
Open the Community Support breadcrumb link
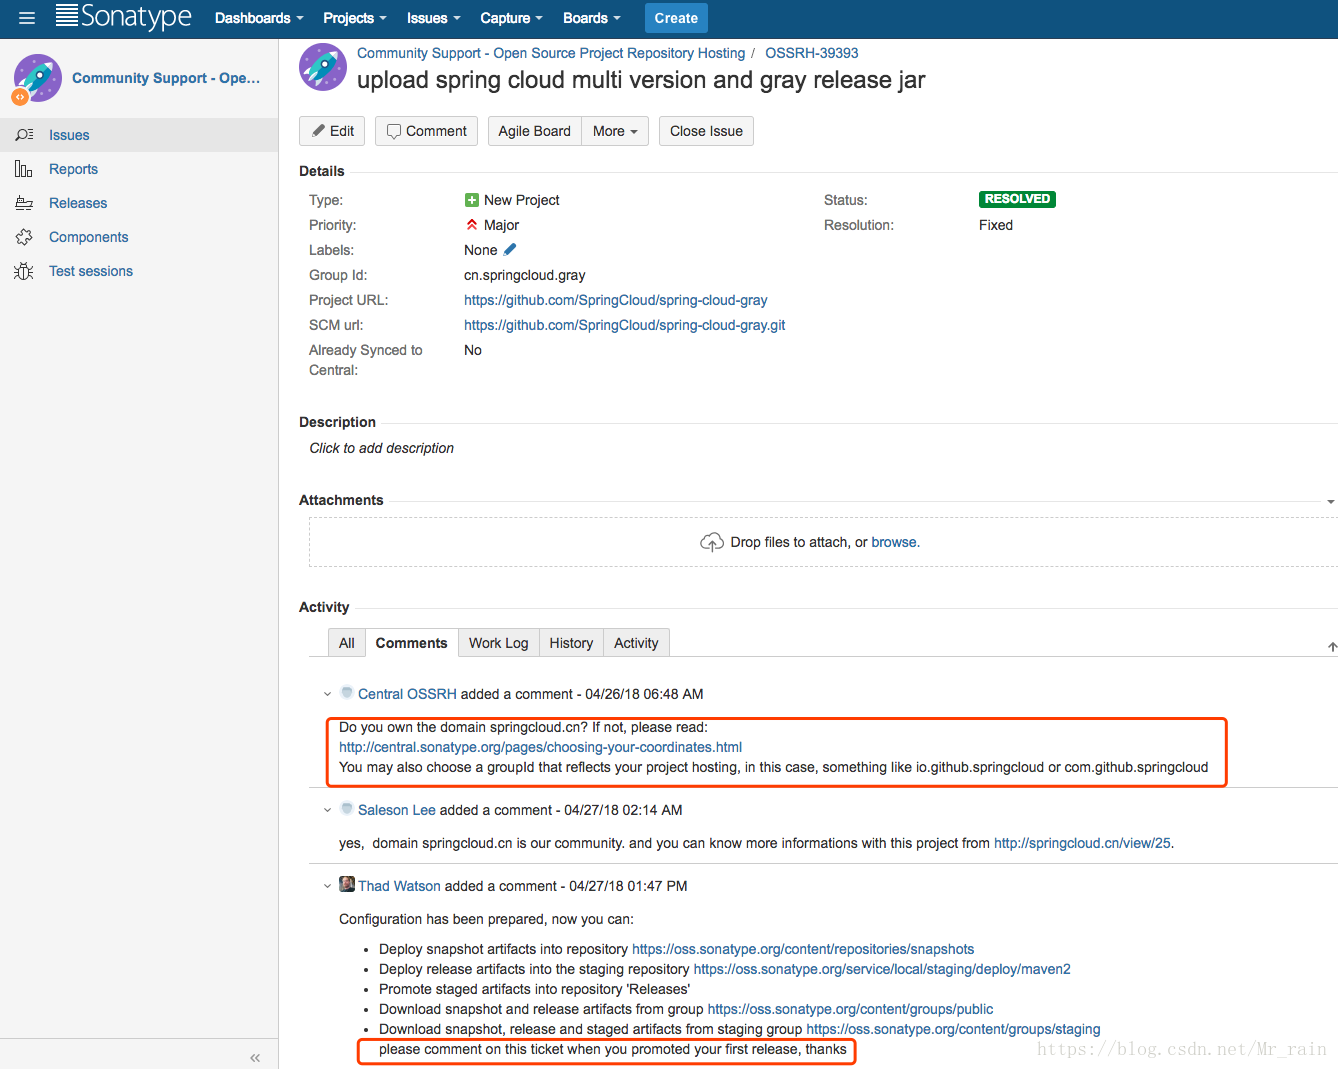coord(551,53)
